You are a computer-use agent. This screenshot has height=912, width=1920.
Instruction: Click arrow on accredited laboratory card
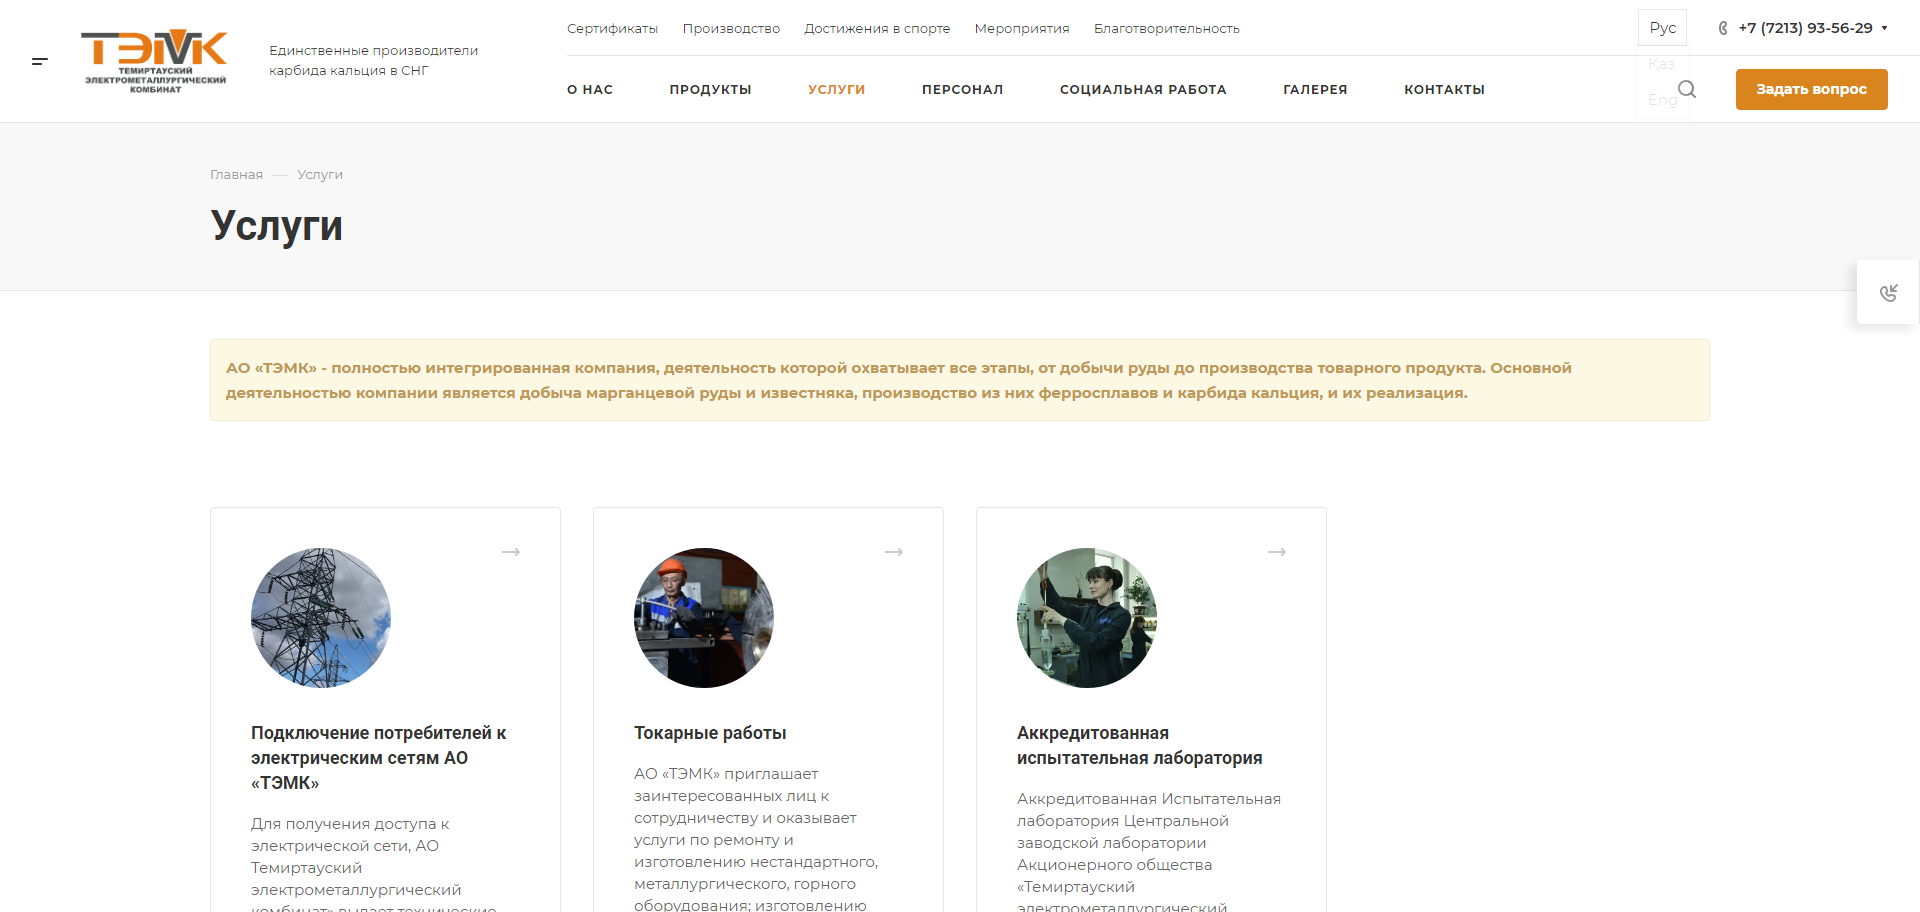tap(1277, 552)
